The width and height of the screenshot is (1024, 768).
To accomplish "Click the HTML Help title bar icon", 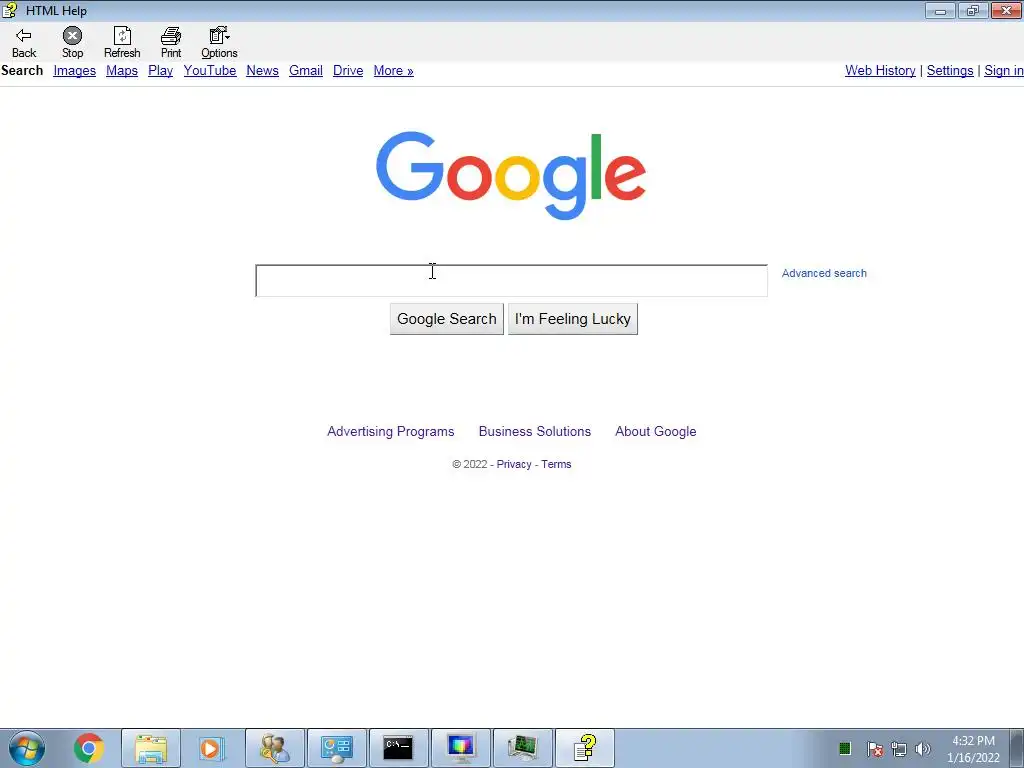I will (x=10, y=10).
